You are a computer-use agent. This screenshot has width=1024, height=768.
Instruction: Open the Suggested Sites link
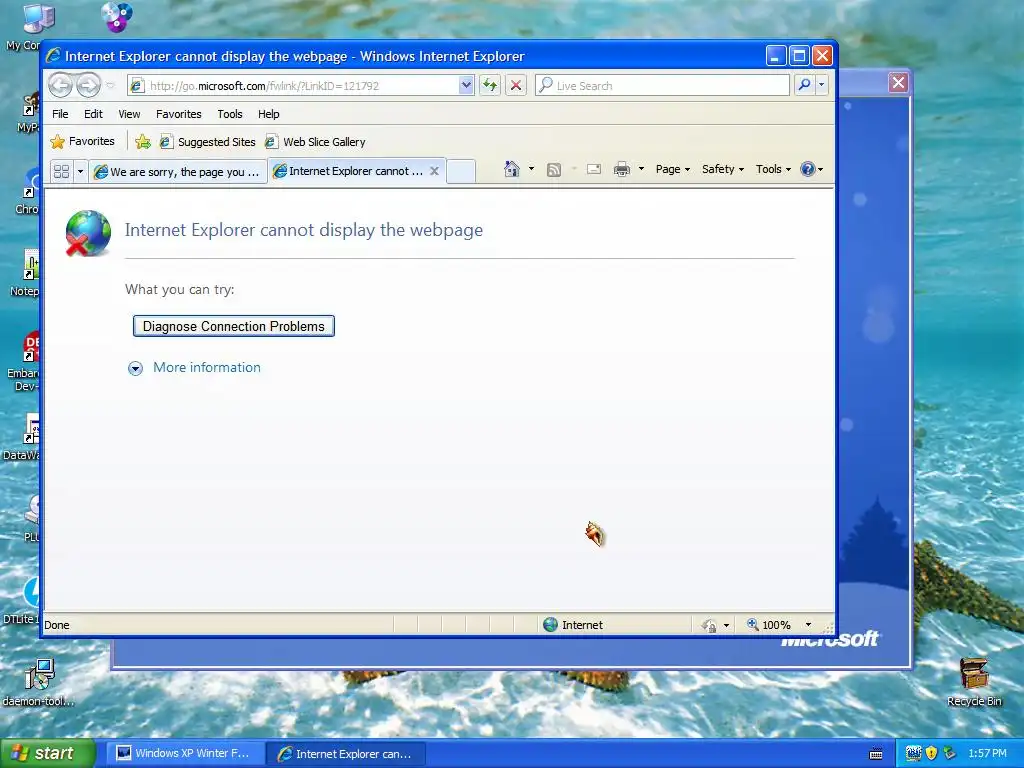[x=208, y=142]
